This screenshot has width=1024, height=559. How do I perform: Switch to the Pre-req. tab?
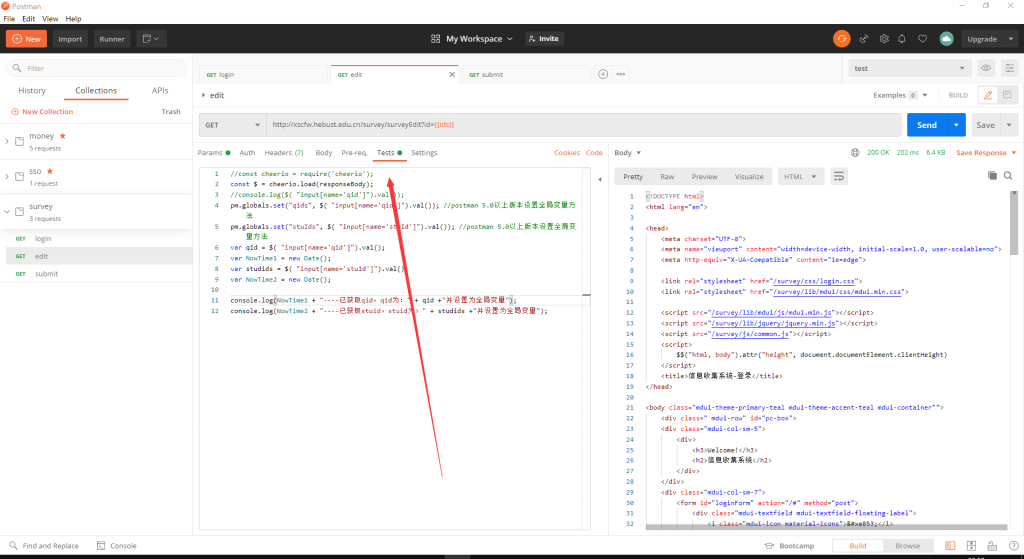point(354,153)
